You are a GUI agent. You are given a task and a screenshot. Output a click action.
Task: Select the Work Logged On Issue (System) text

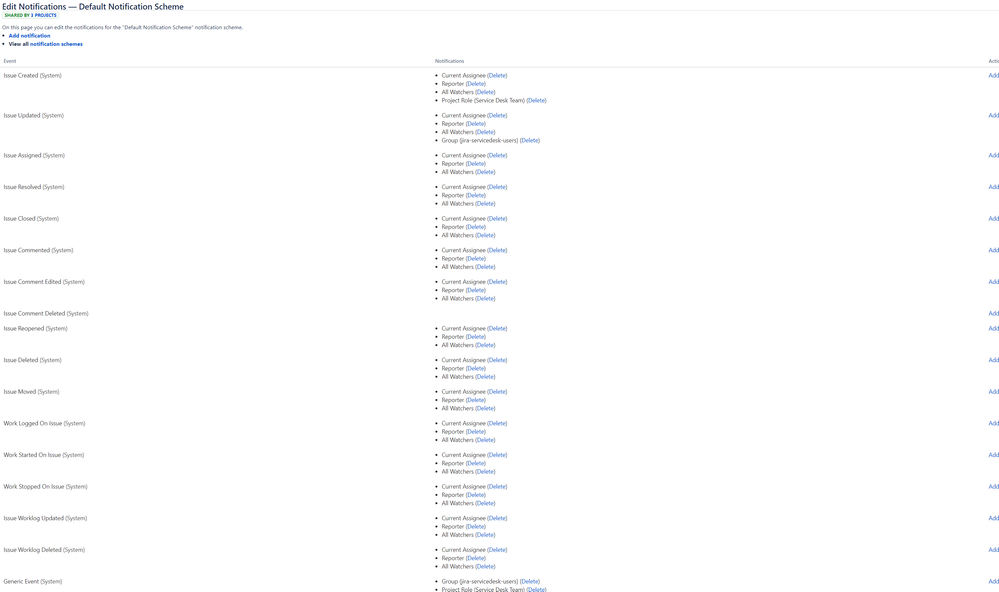44,423
